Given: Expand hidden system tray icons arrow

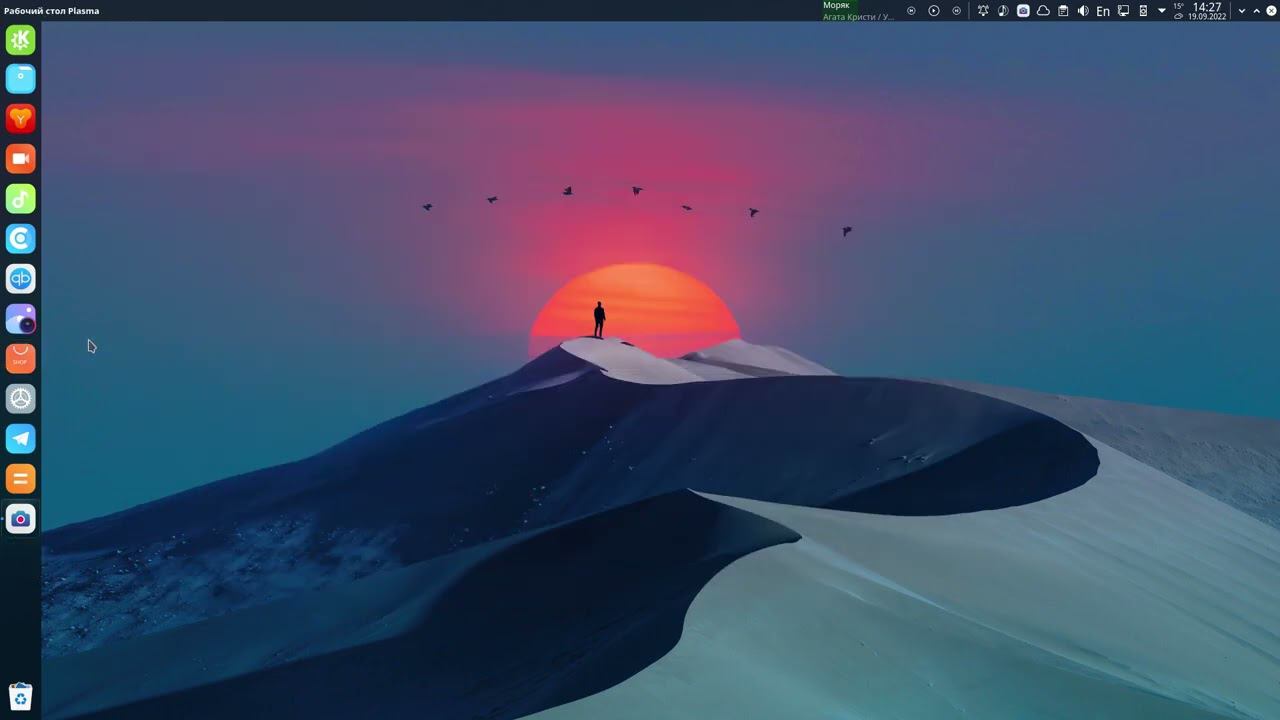Looking at the screenshot, I should [1162, 11].
